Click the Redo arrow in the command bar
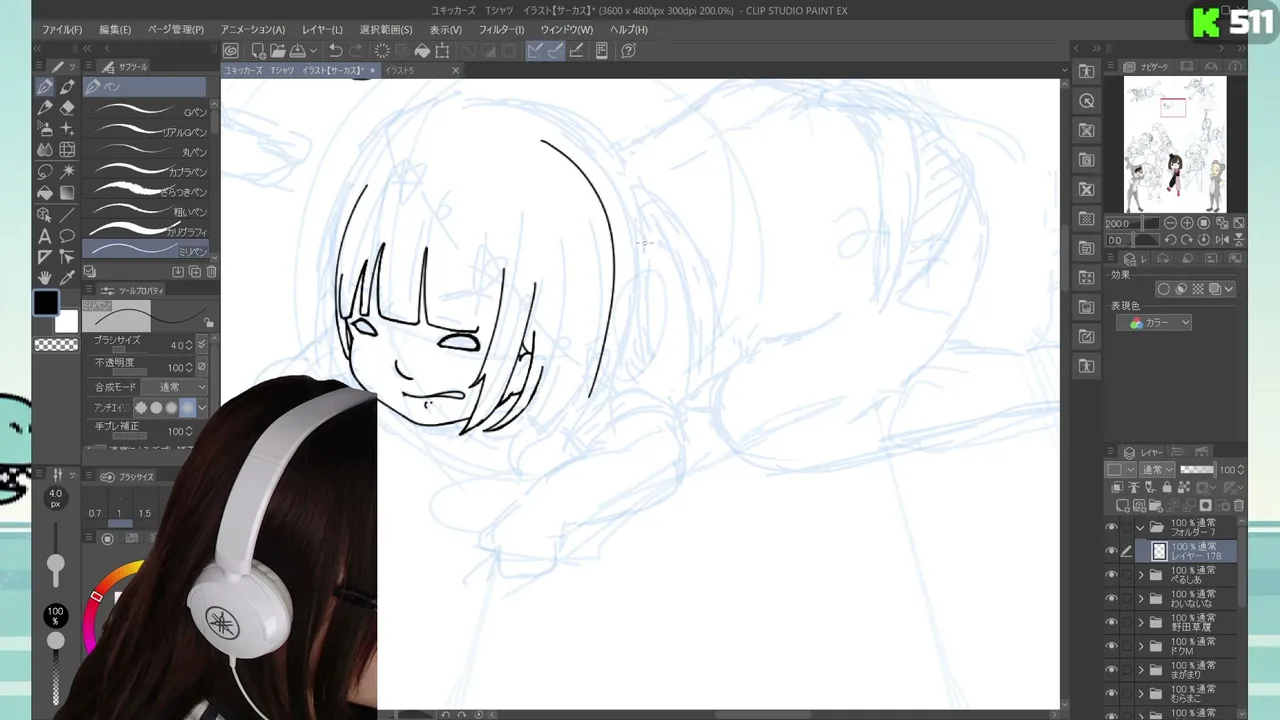Screen dimensions: 1280x720 pos(357,51)
